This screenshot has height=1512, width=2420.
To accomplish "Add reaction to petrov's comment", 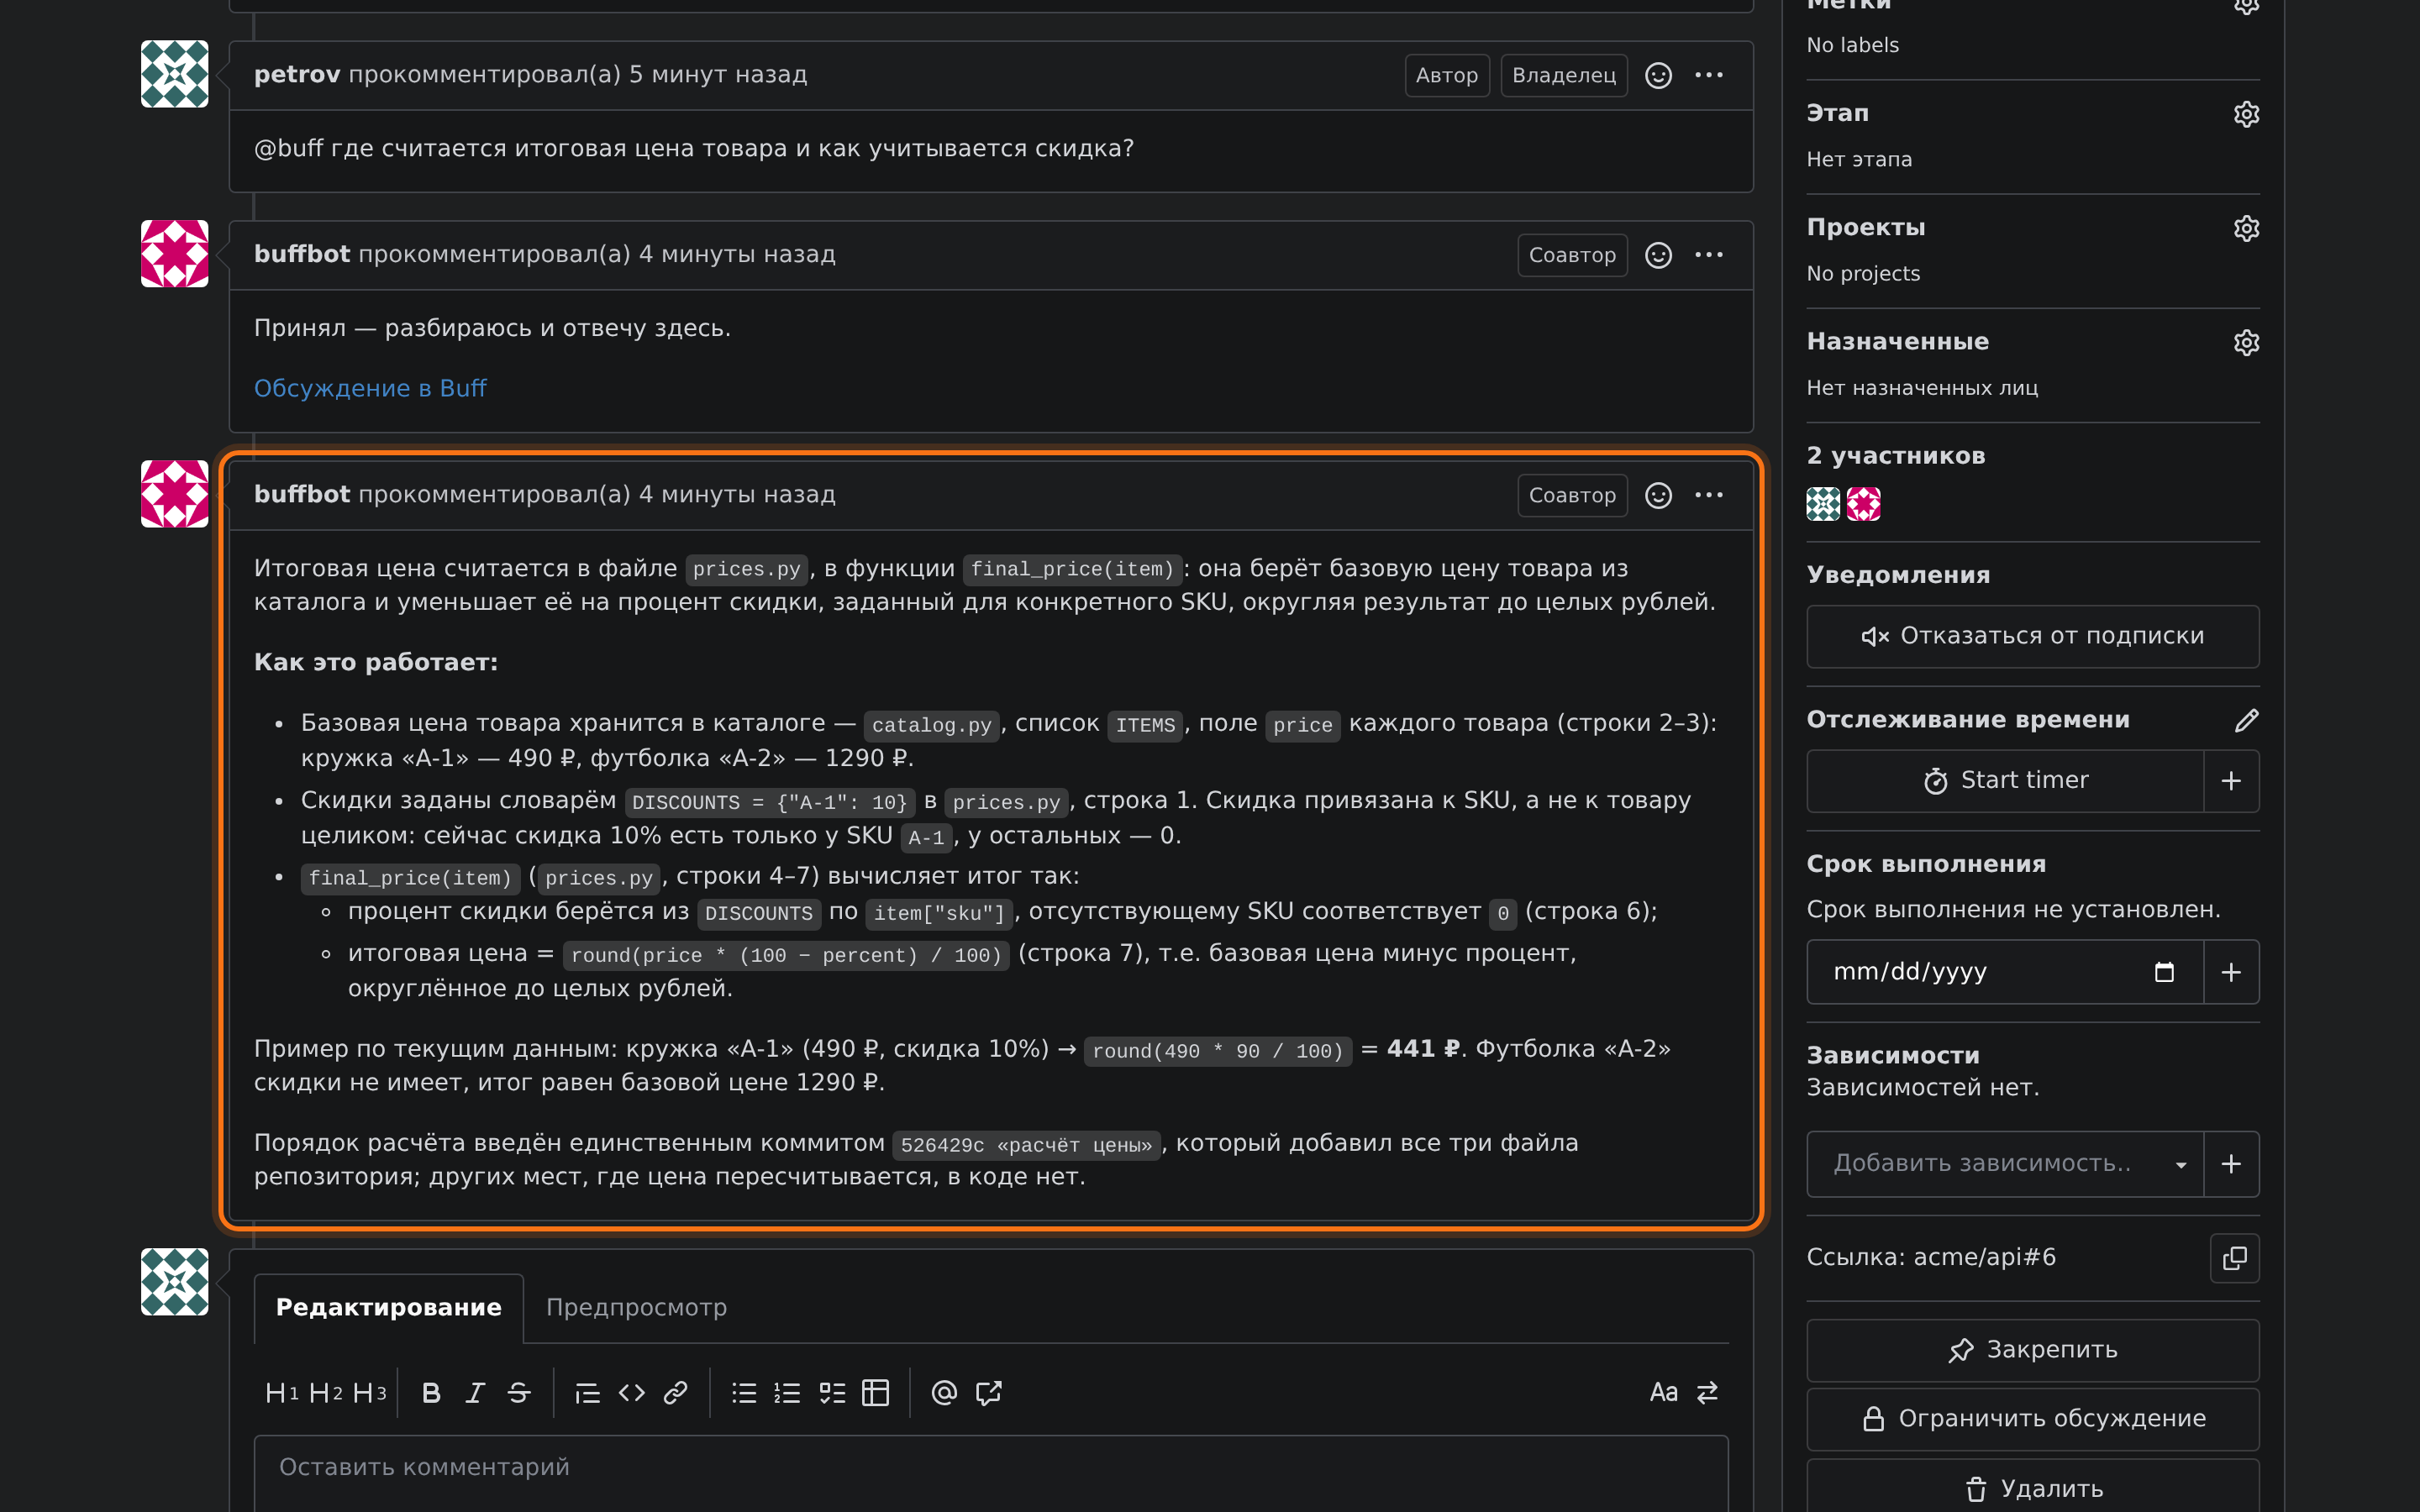I will [1658, 75].
